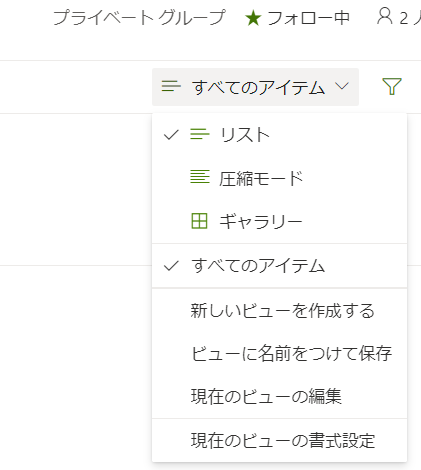Click the フォロー中 follow toggle text
421x470 pixels.
(x=308, y=18)
